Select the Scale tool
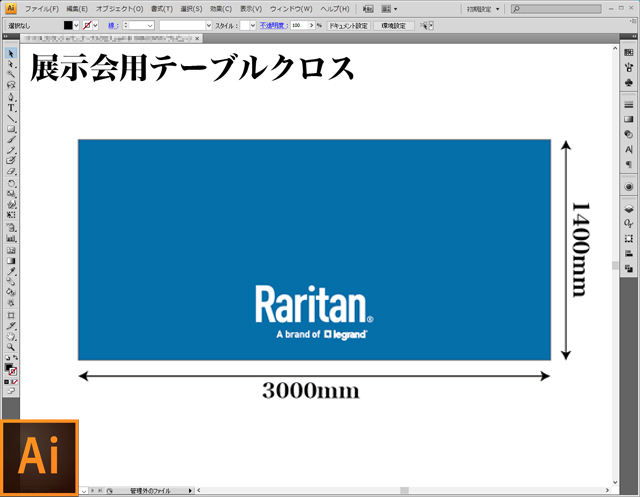The image size is (640, 497). tap(11, 193)
